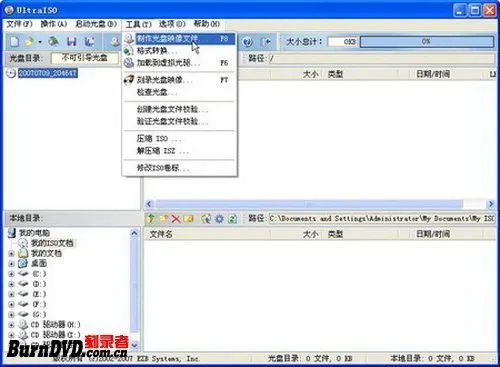Choose 检查光盘 menu entry
The height and width of the screenshot is (367, 500).
[x=180, y=92]
